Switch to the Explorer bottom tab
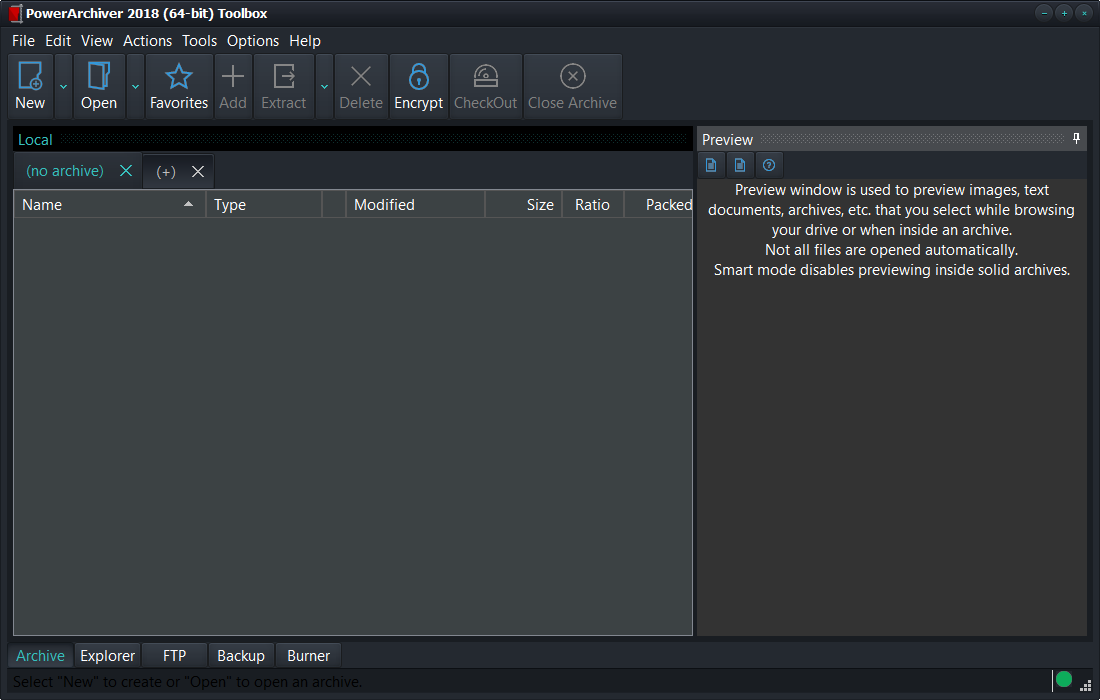 point(107,656)
